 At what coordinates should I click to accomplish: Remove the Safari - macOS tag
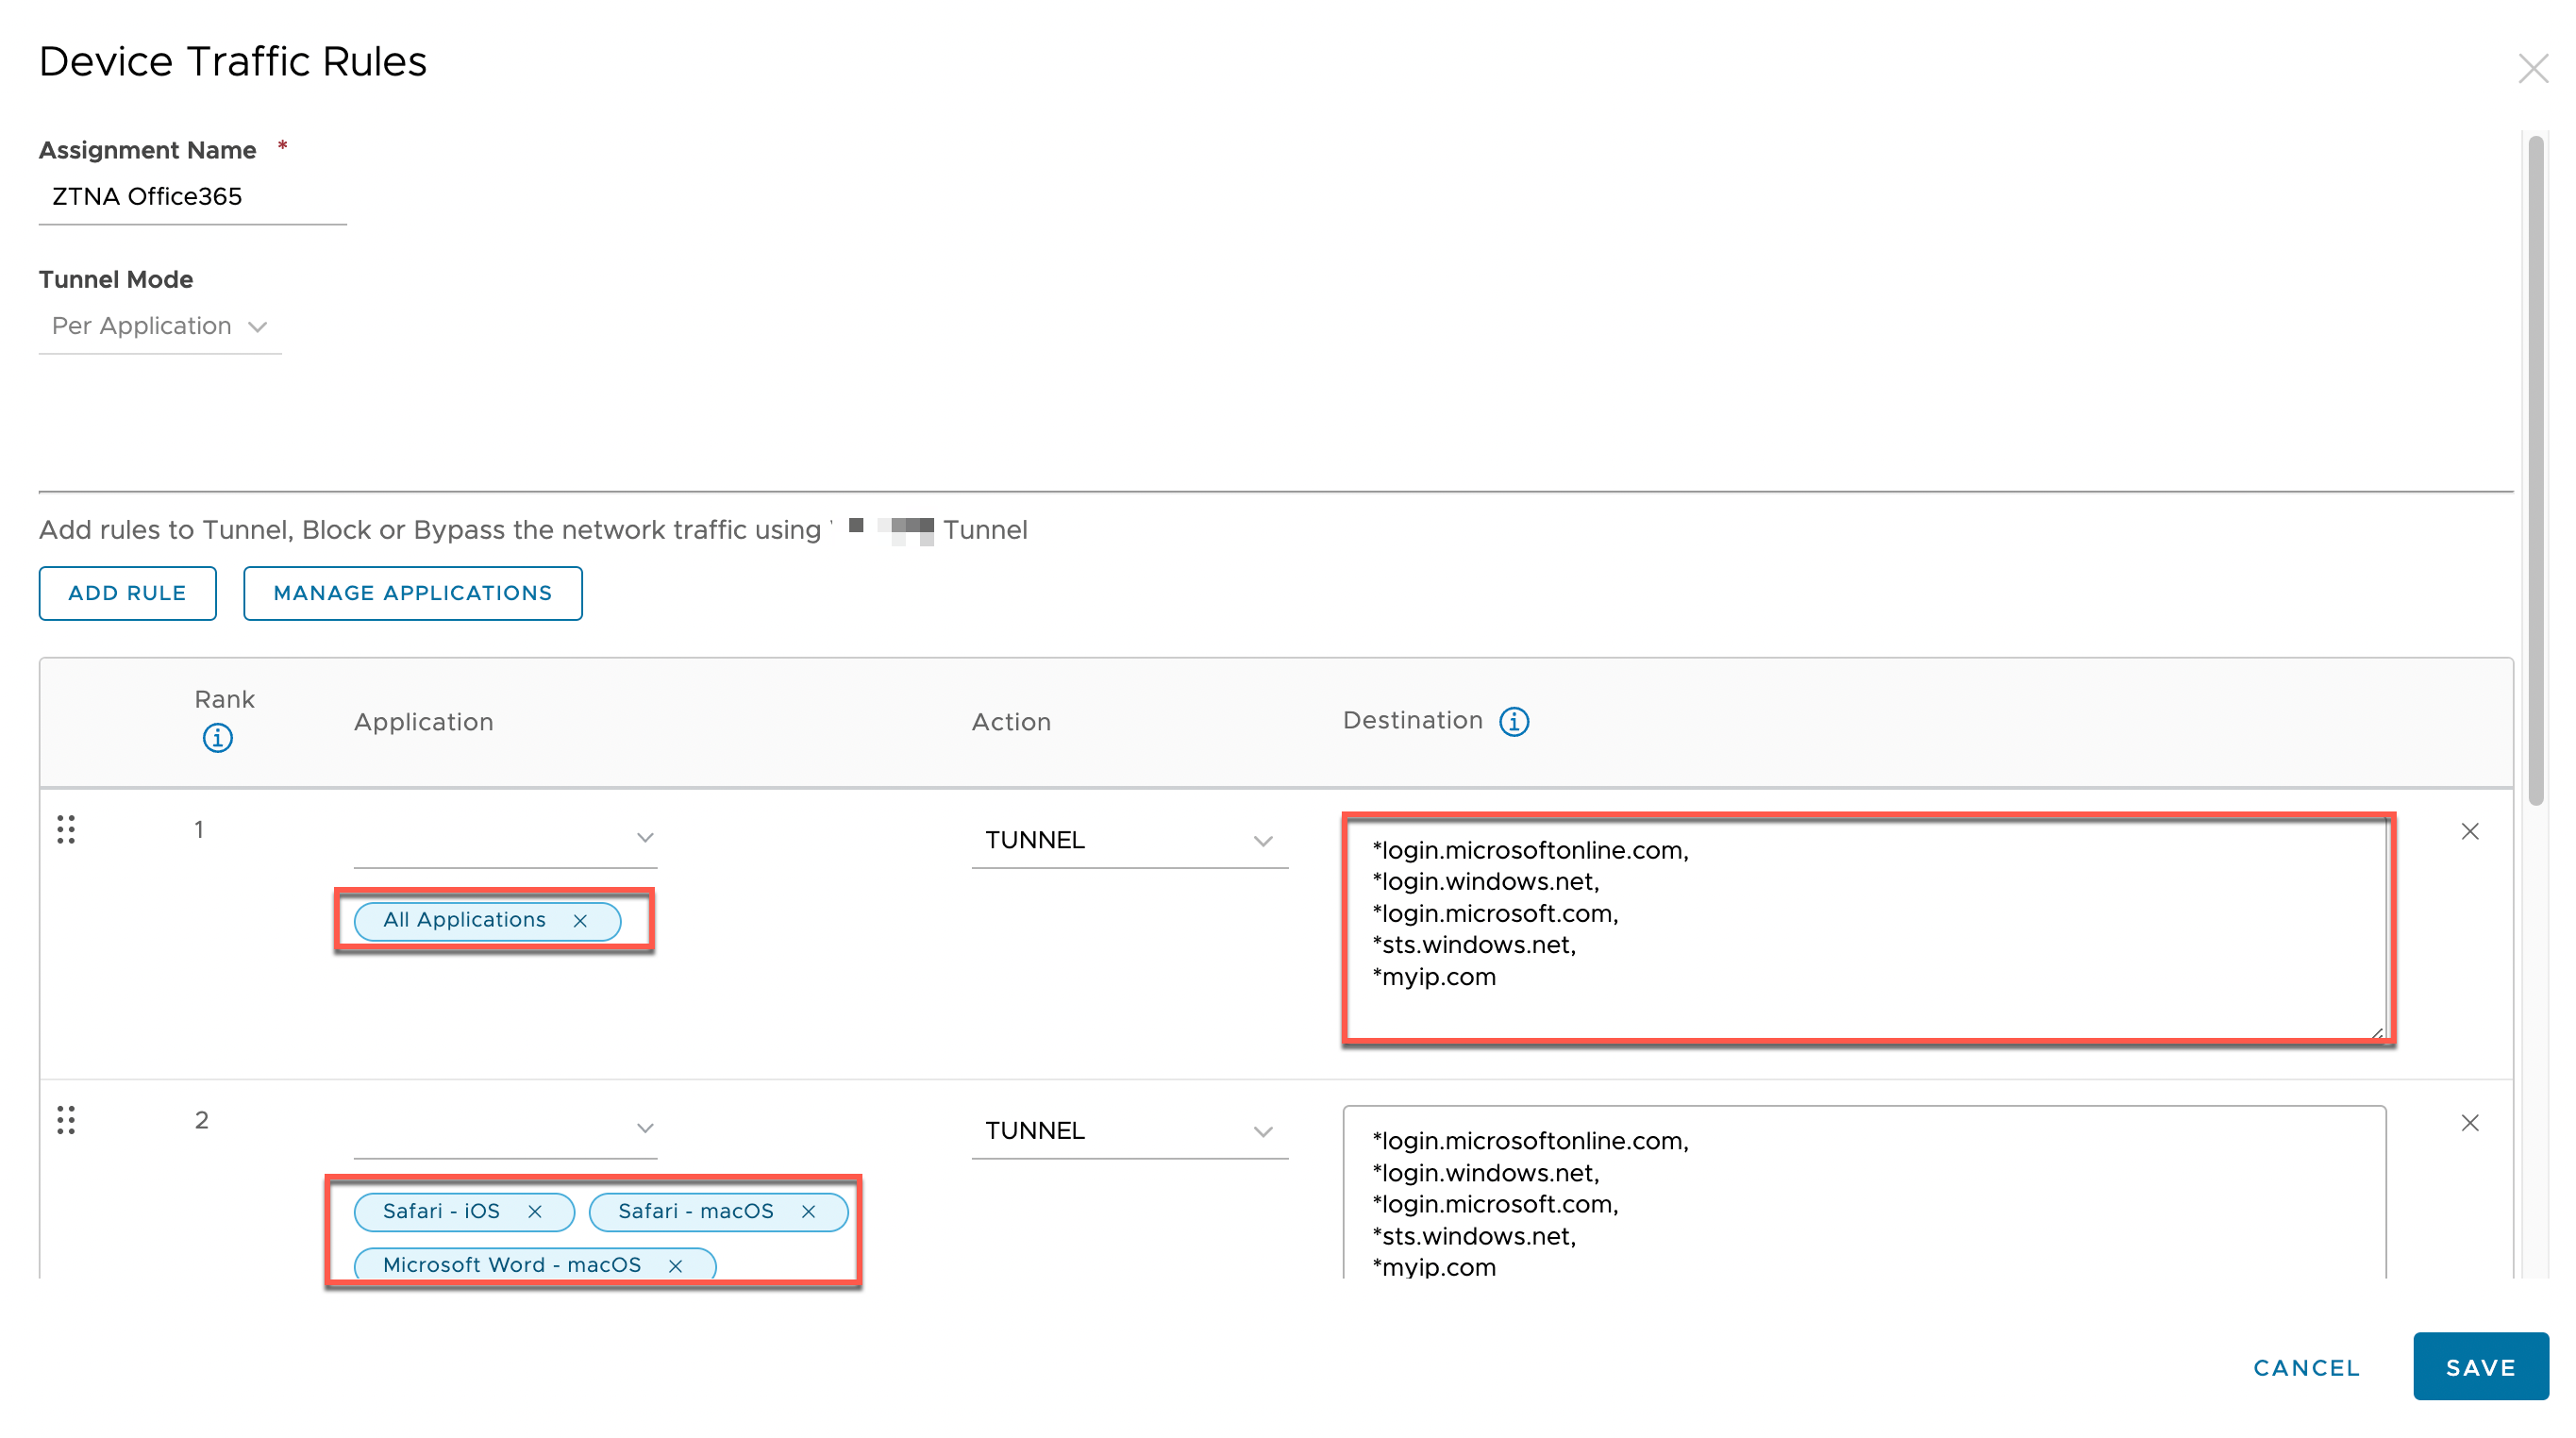(808, 1211)
